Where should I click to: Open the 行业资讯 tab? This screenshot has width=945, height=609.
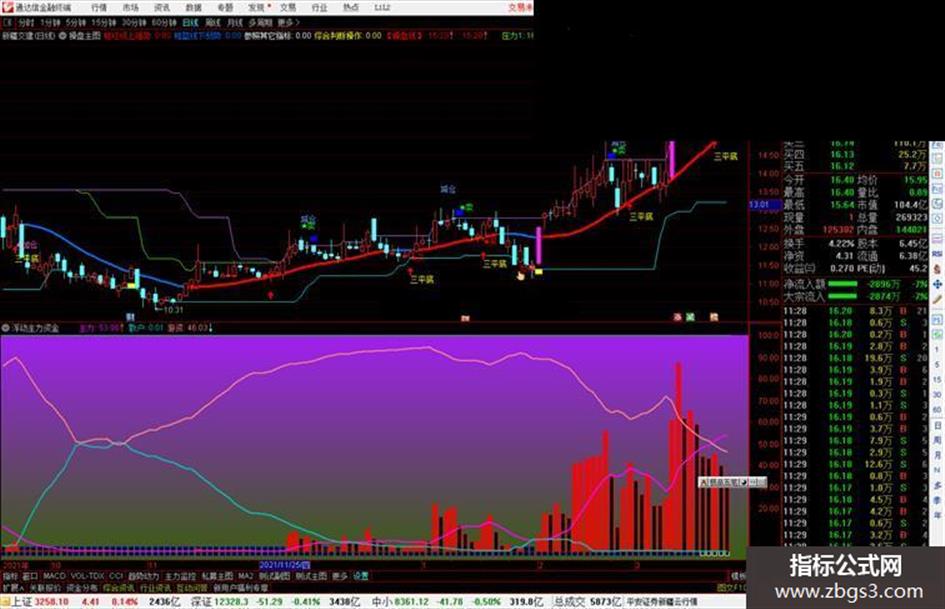point(155,588)
